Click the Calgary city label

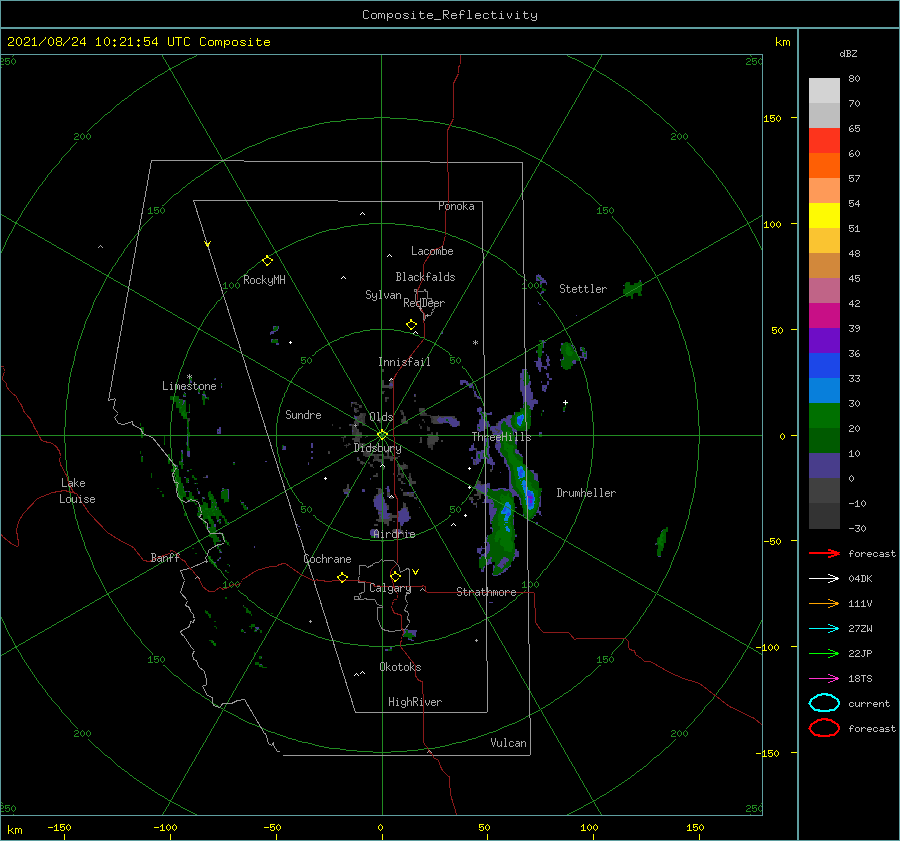pos(390,588)
